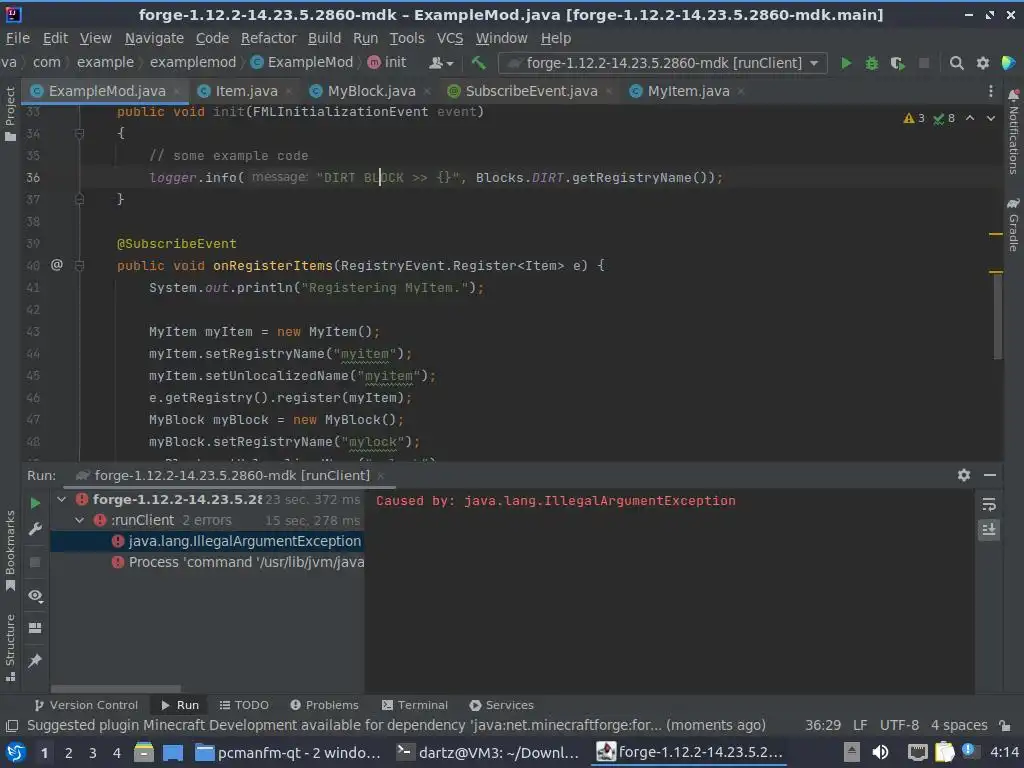Collapse forge-1.12.2 root node in Run tree

[61, 500]
